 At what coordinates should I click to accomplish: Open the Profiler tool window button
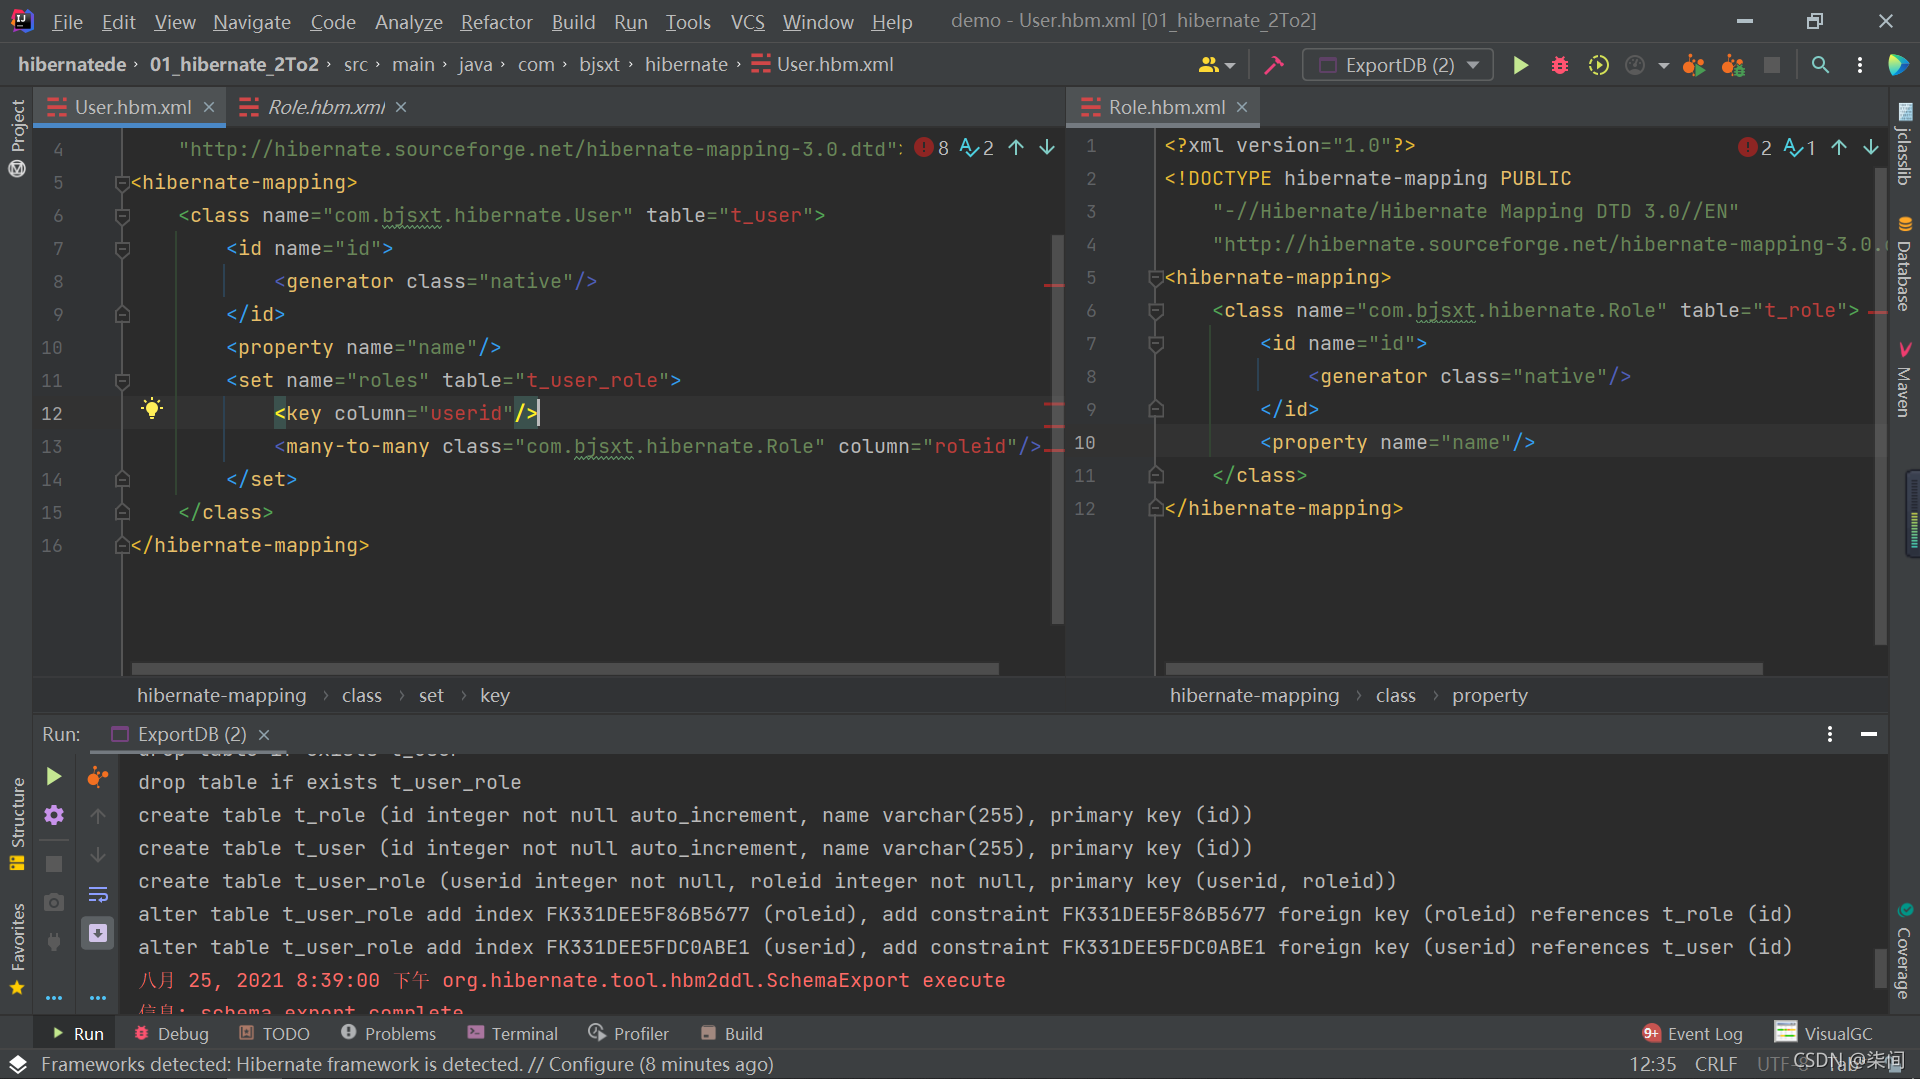[x=628, y=1033]
